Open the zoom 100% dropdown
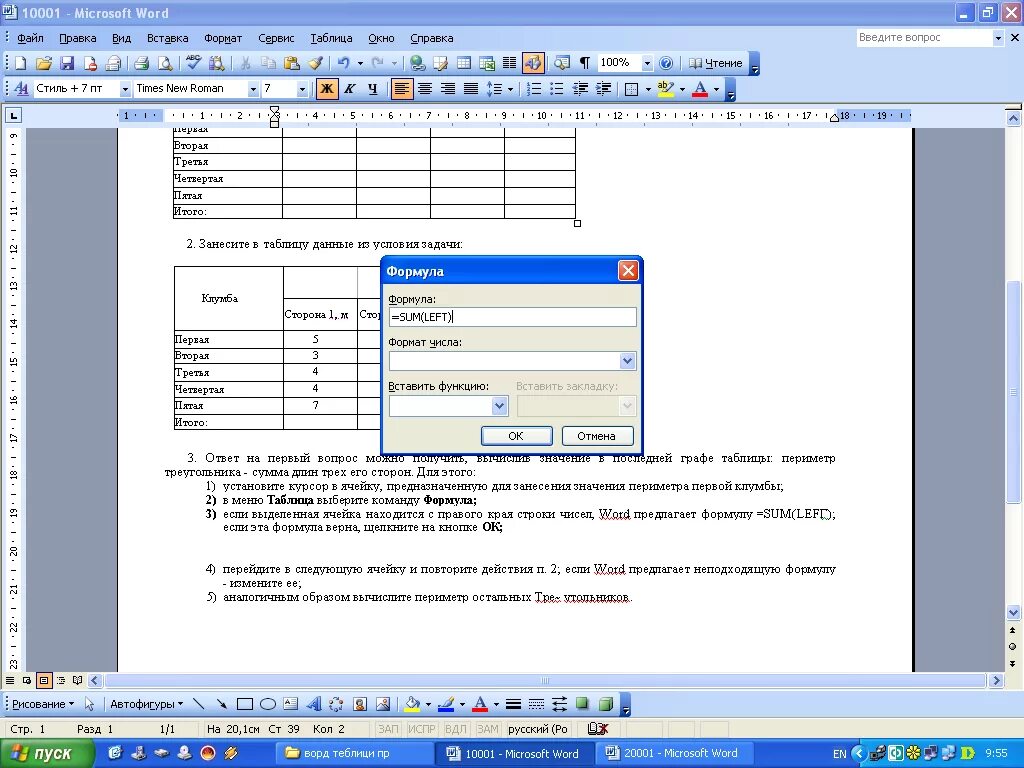 tap(647, 63)
